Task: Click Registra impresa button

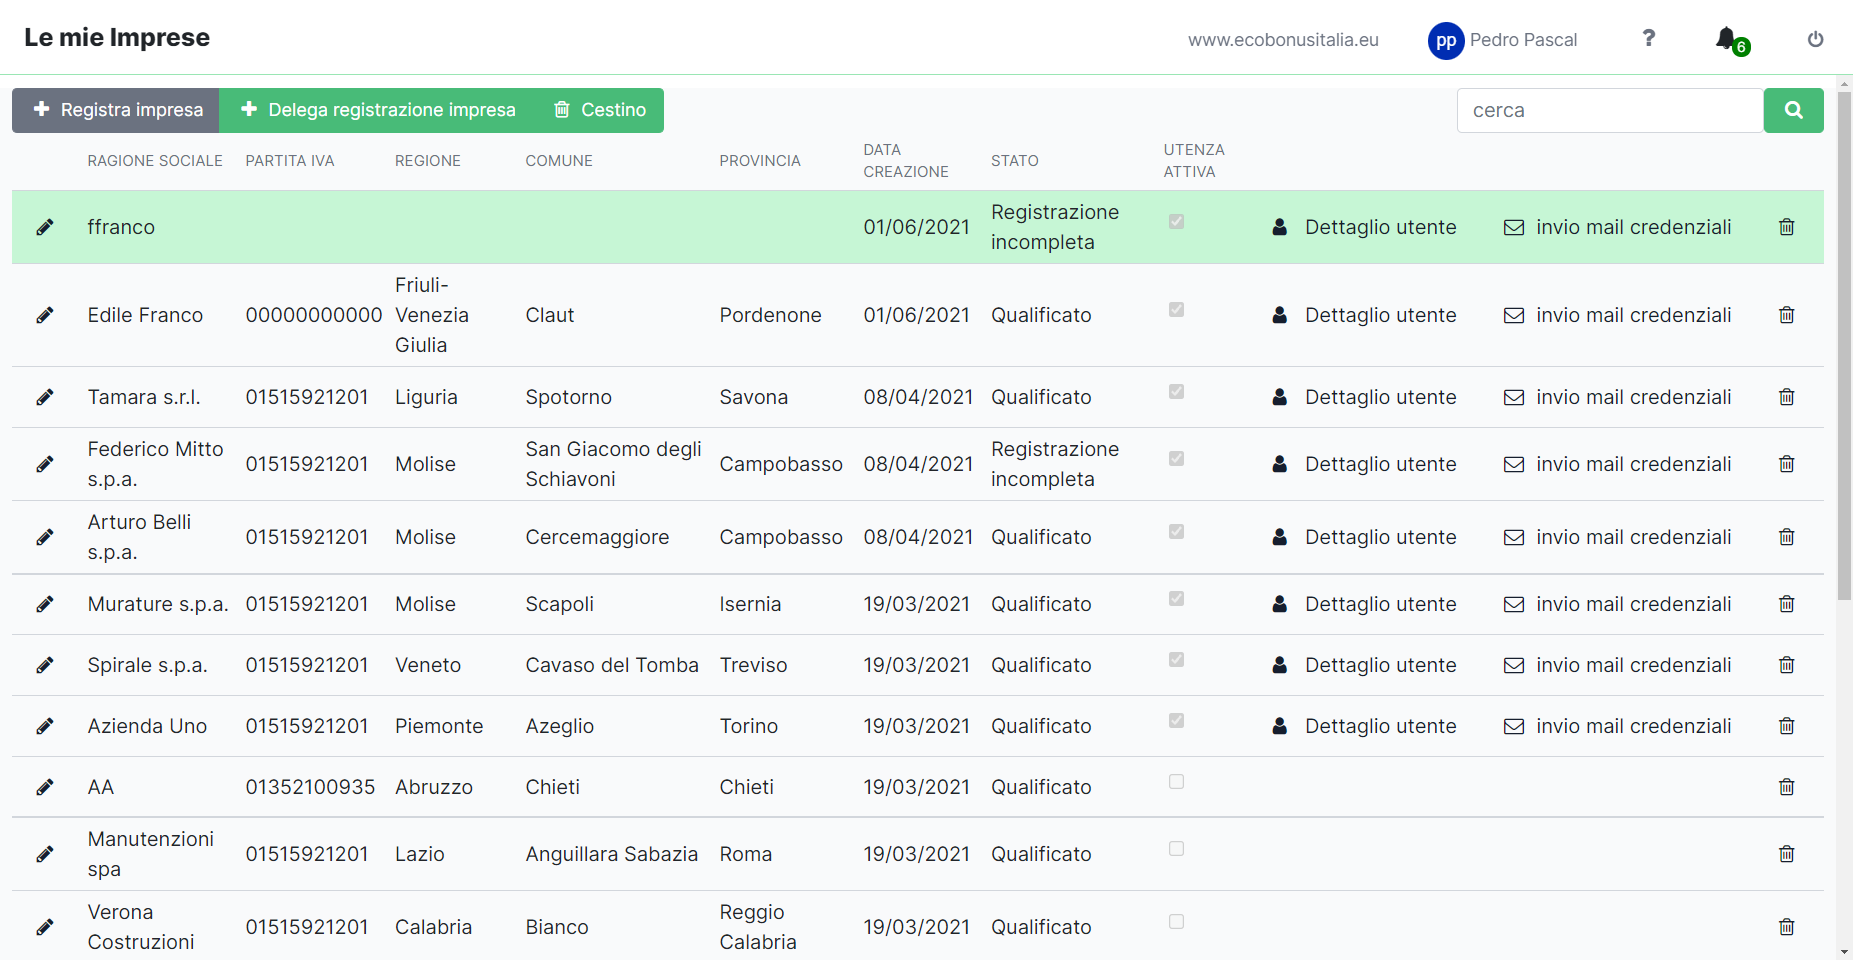Action: click(x=116, y=110)
